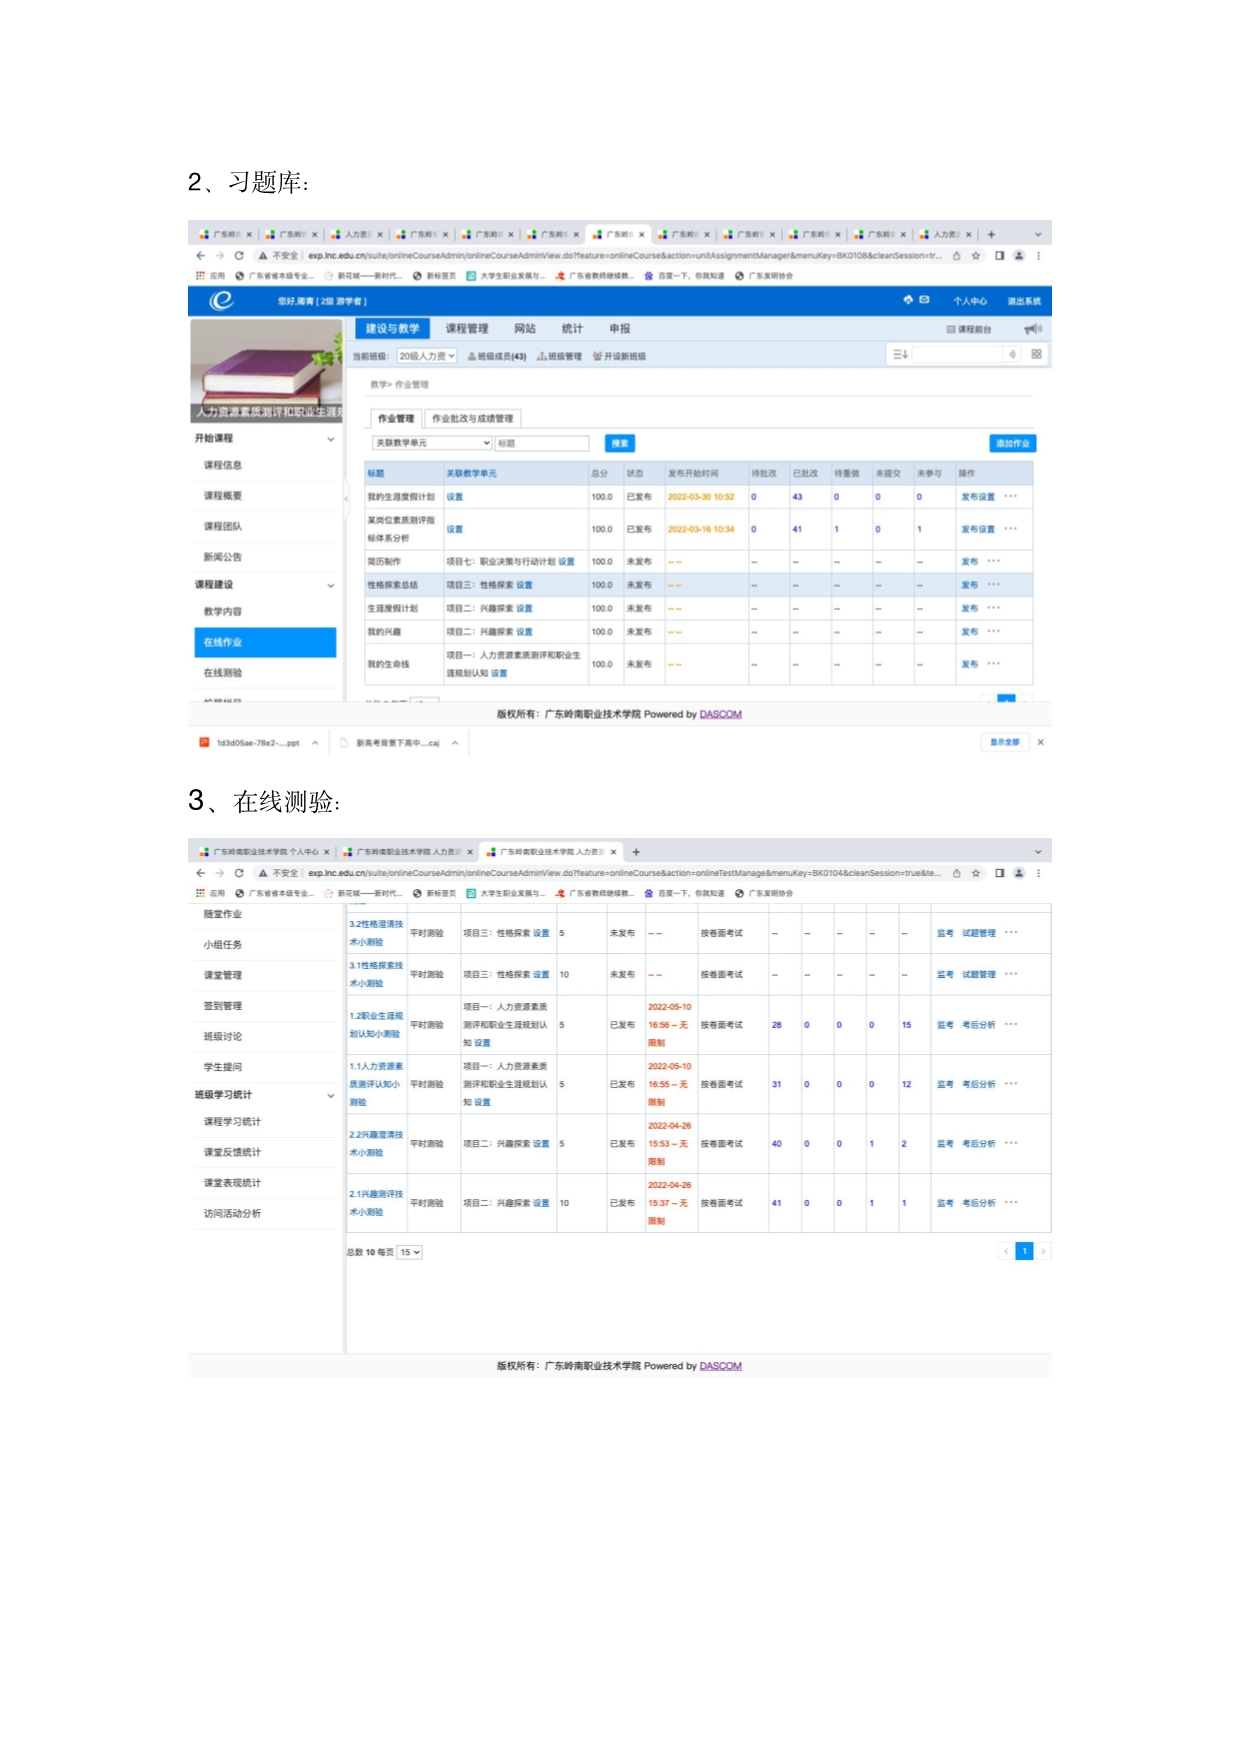
Task: Open more options (…) for 1.2职业生涯规划认知小测验 row
Action: click(1011, 1024)
